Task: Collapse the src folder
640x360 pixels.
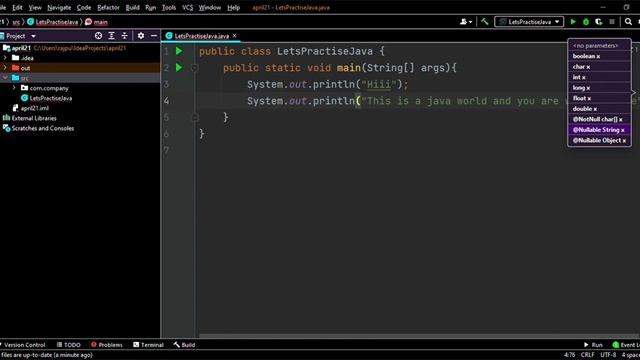Action: click(x=5, y=78)
